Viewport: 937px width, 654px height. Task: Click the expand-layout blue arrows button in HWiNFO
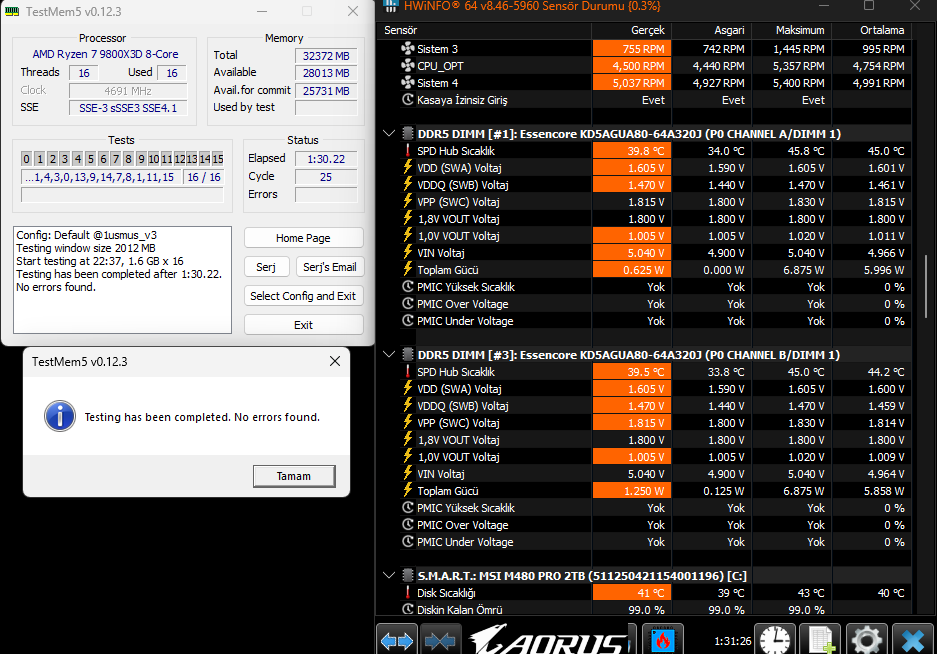(397, 641)
